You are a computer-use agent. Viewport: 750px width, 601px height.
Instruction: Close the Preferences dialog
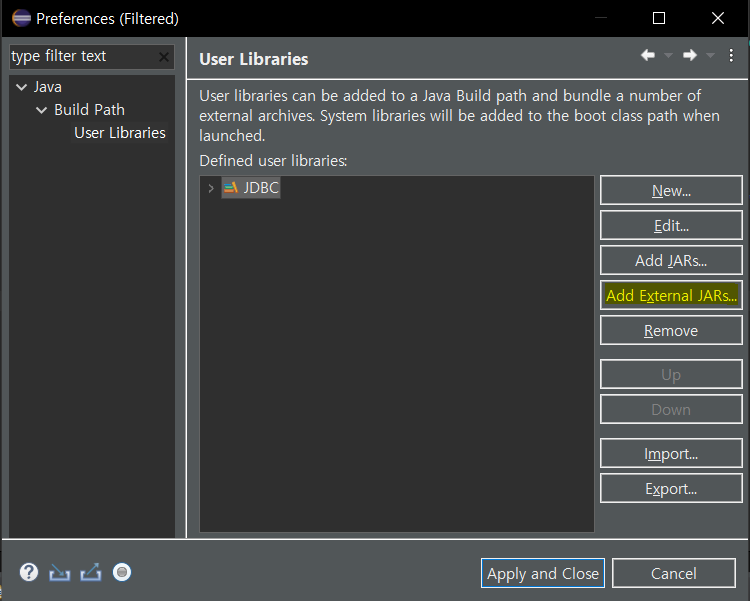point(718,18)
